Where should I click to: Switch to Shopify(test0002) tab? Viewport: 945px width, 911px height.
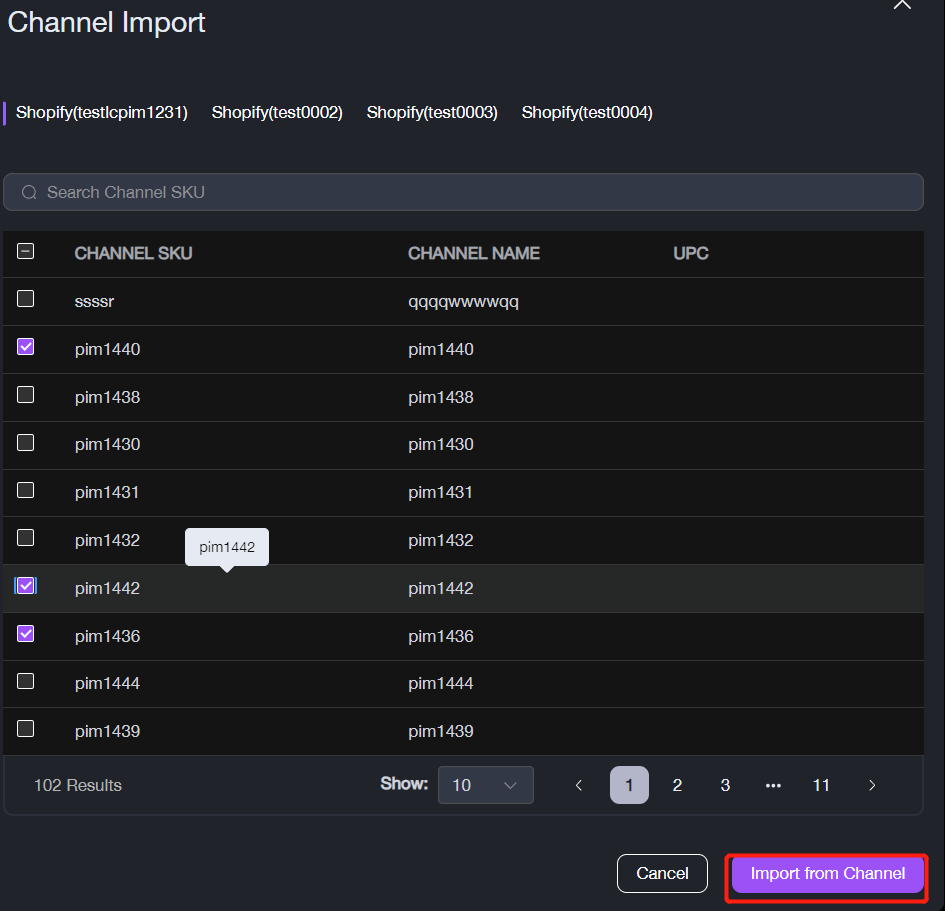point(277,113)
